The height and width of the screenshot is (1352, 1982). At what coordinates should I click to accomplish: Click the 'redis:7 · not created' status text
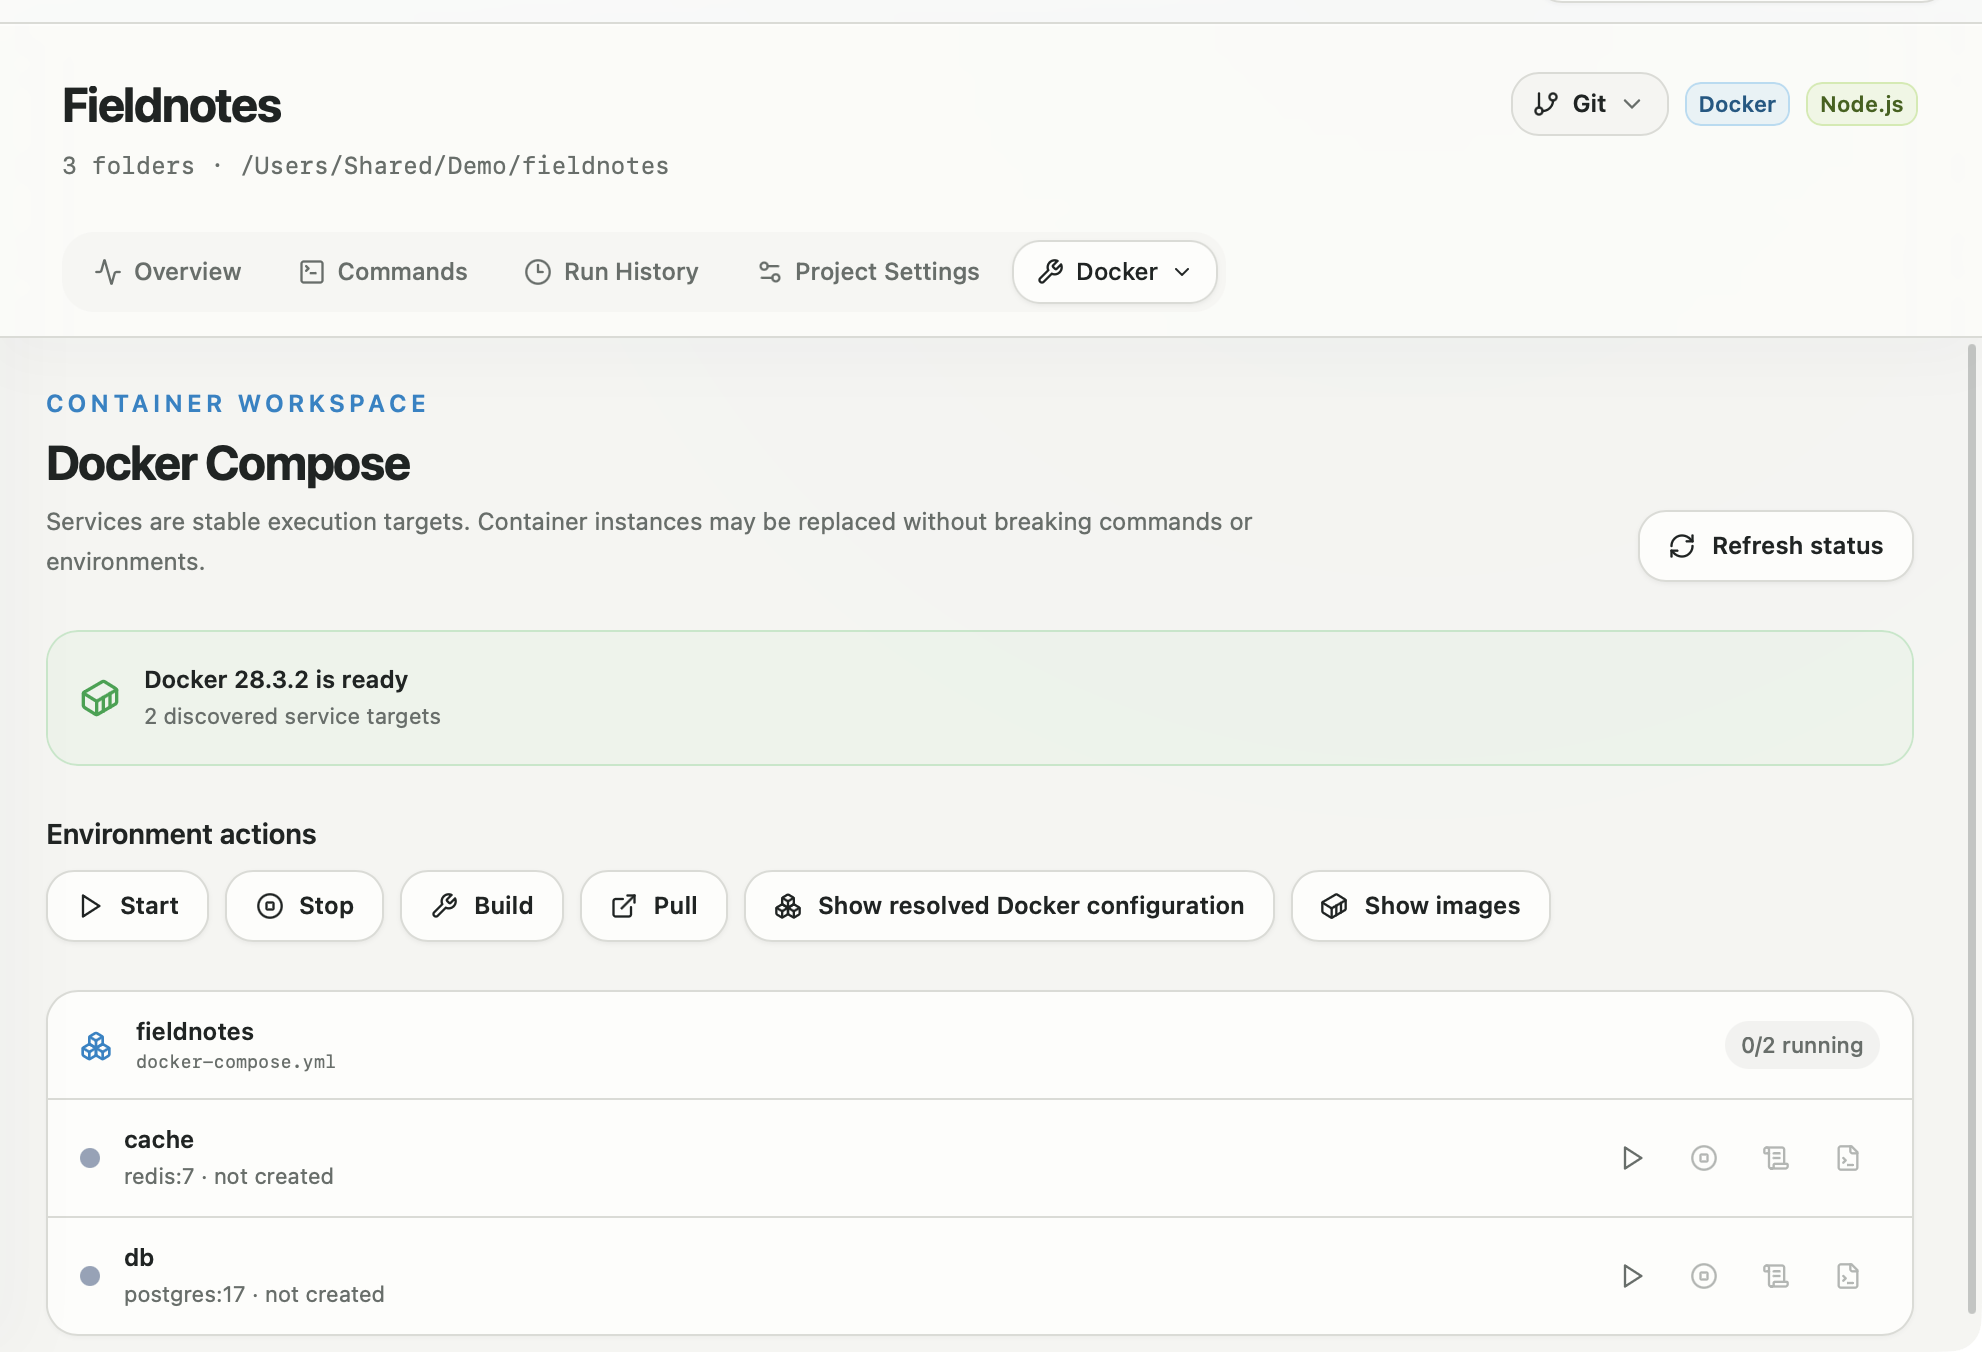(229, 1177)
